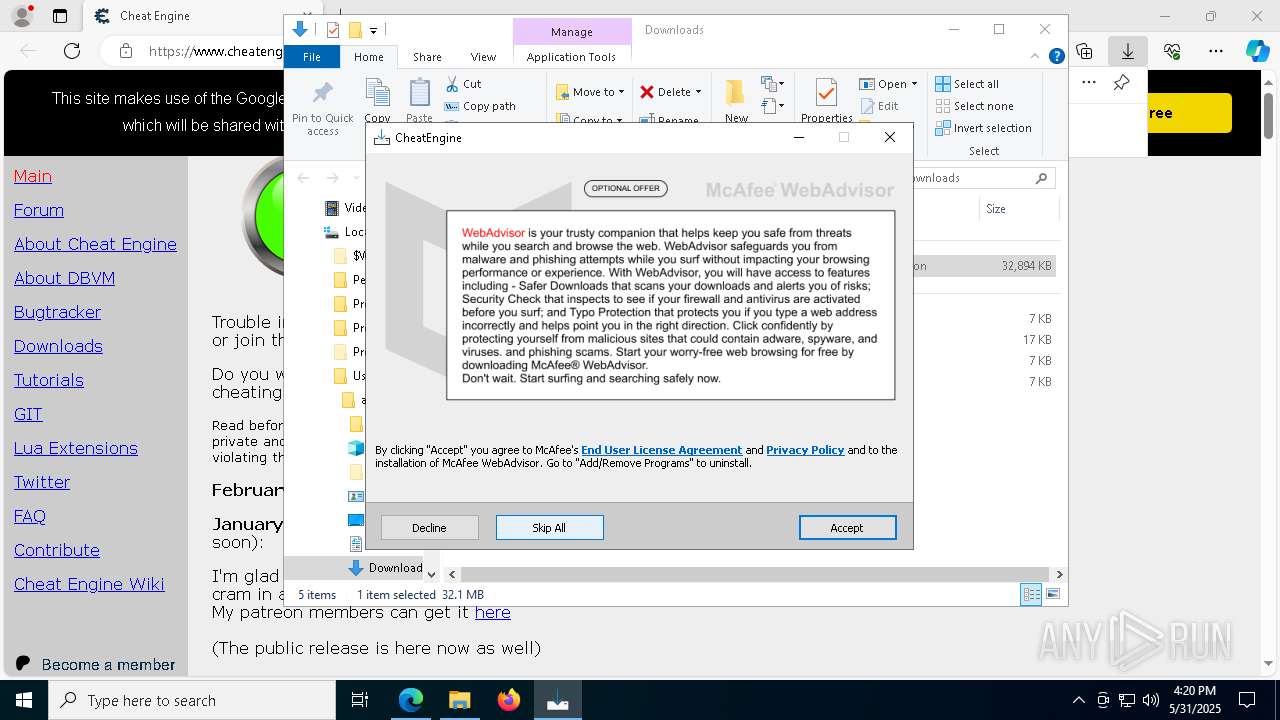Open the Move to dropdown
This screenshot has width=1280, height=720.
[x=590, y=92]
